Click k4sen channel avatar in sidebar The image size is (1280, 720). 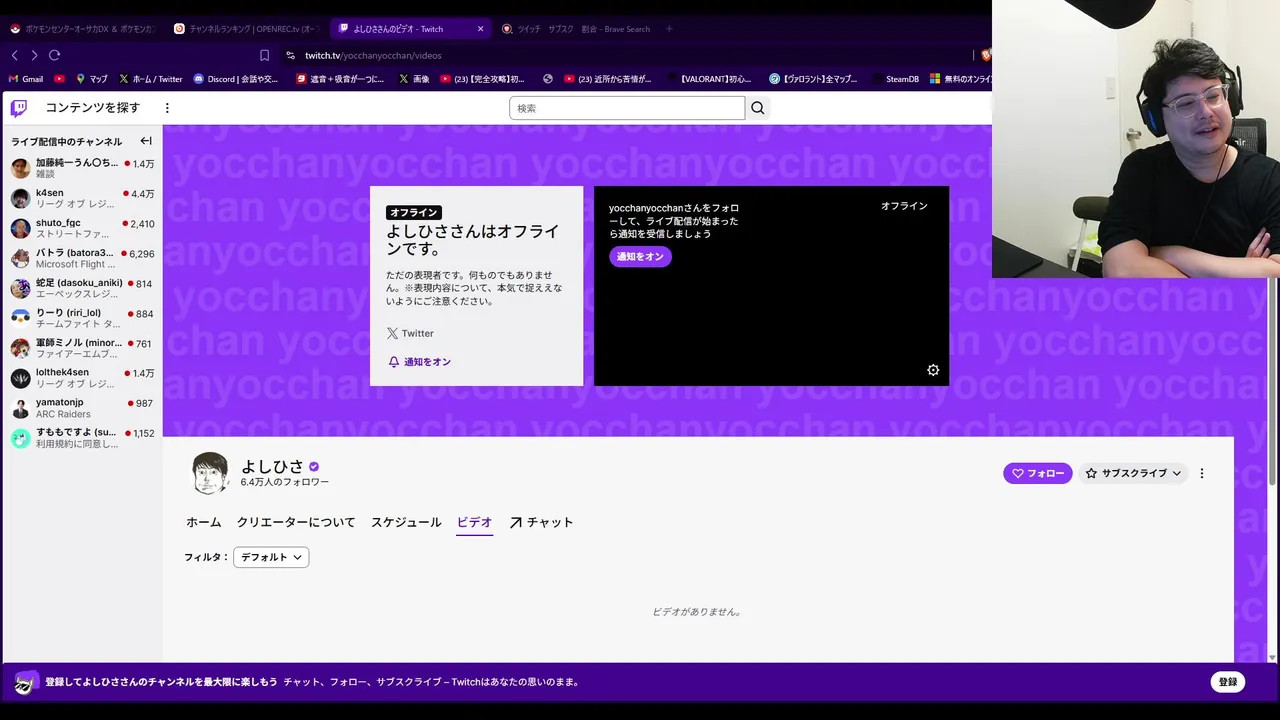click(x=20, y=198)
